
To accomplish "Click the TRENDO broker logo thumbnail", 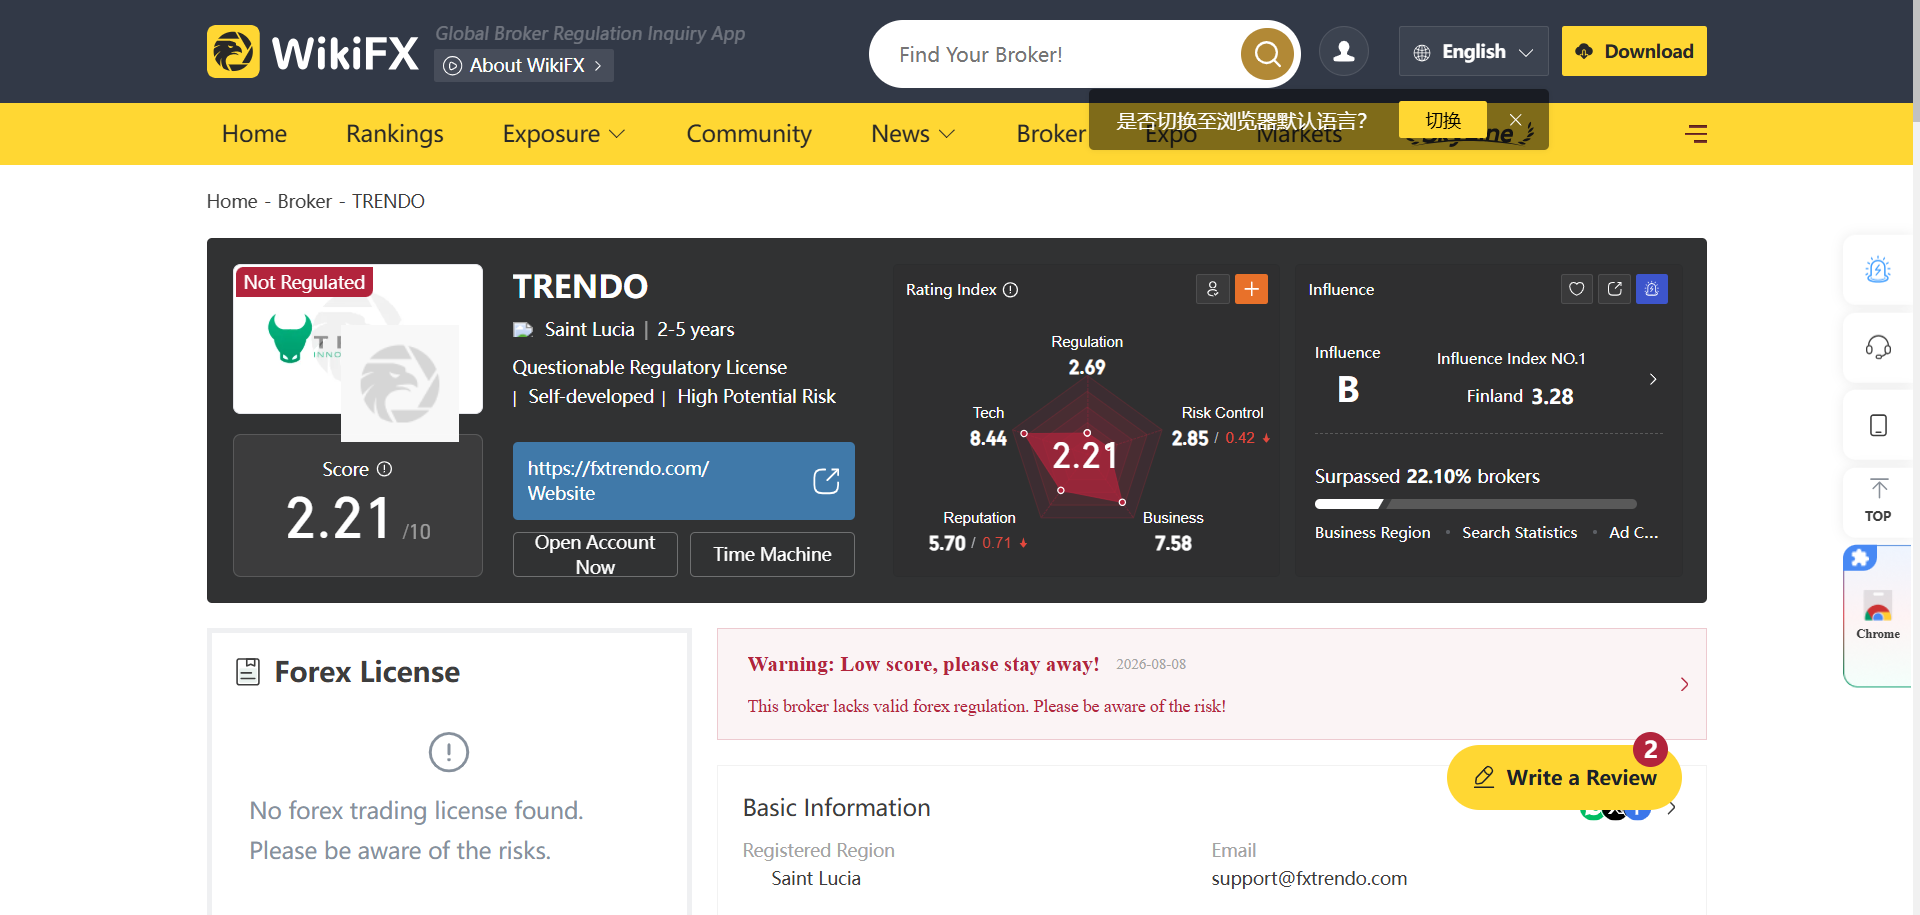I will coord(358,339).
